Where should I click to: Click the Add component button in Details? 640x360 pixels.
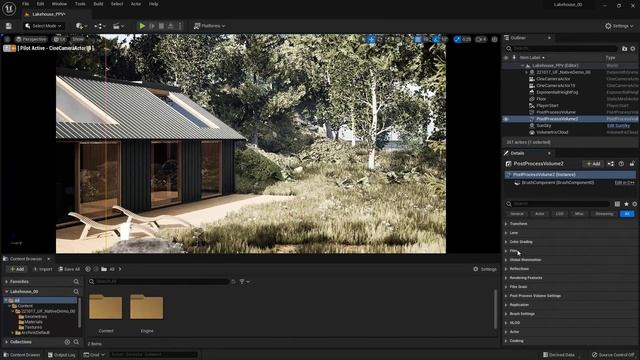pyautogui.click(x=593, y=164)
